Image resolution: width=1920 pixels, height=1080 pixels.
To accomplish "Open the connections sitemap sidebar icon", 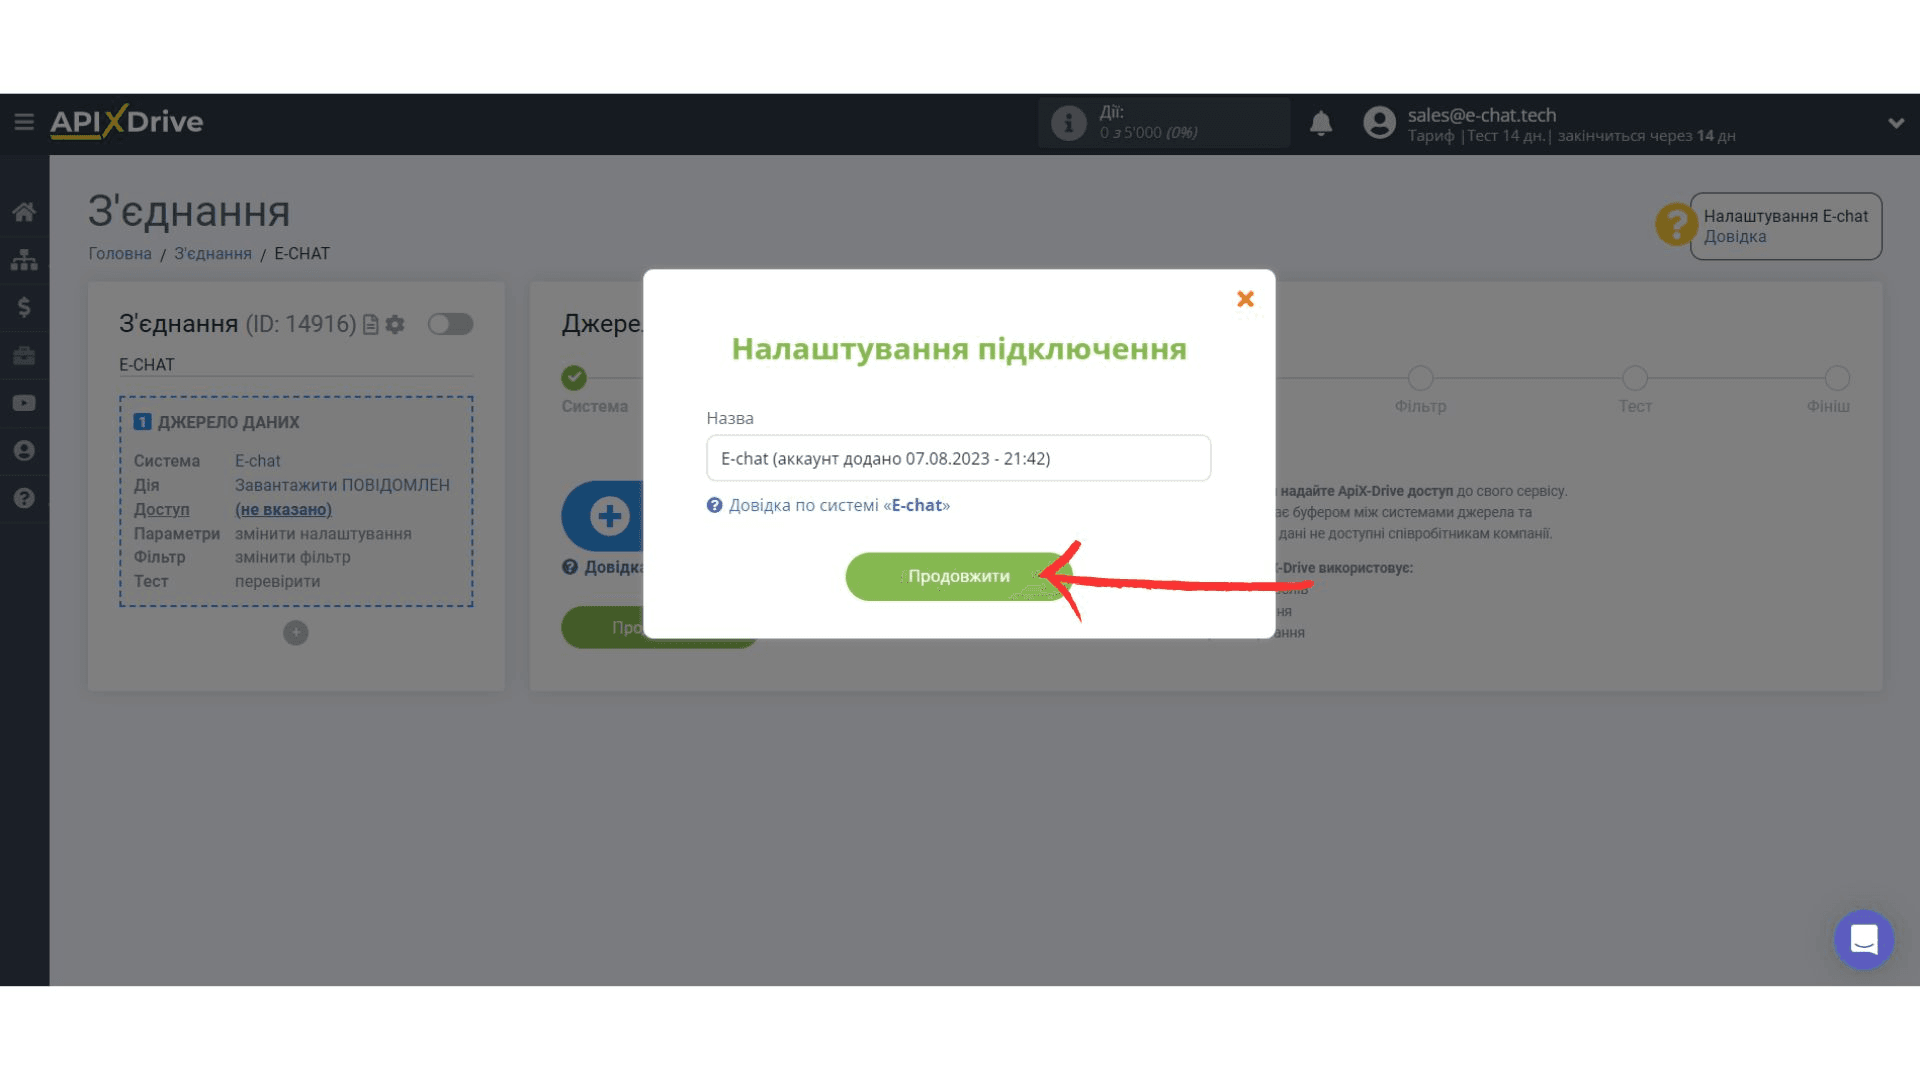I will (x=24, y=260).
